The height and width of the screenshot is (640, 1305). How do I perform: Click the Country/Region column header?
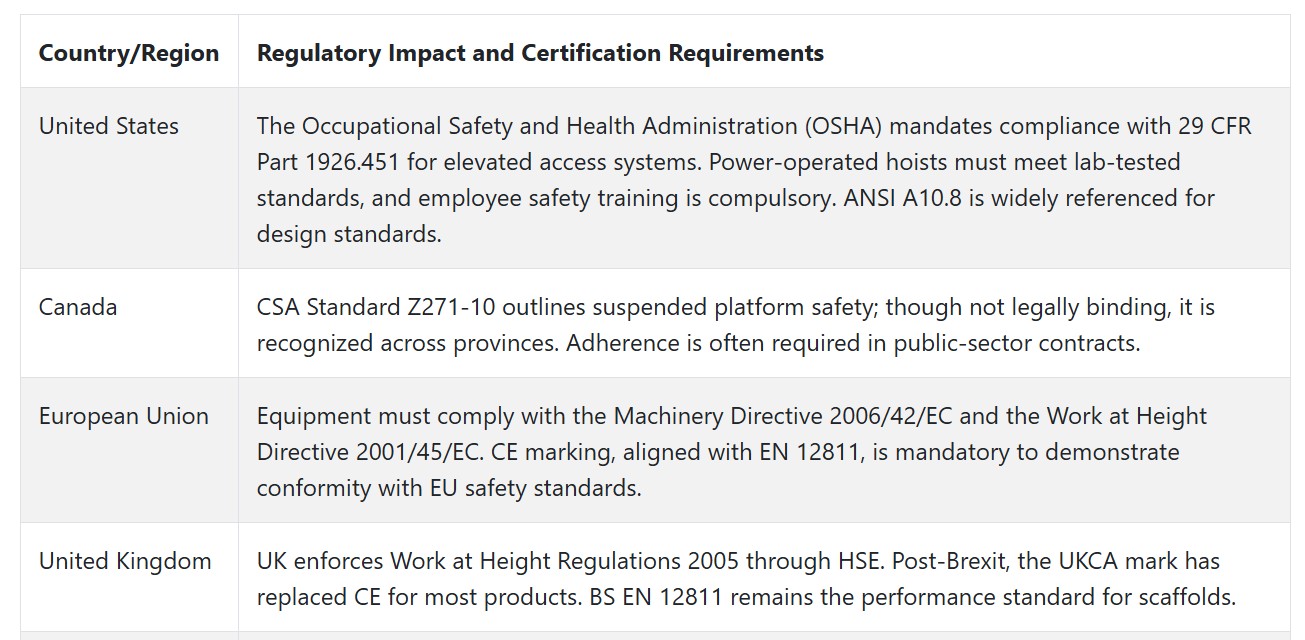(x=129, y=53)
